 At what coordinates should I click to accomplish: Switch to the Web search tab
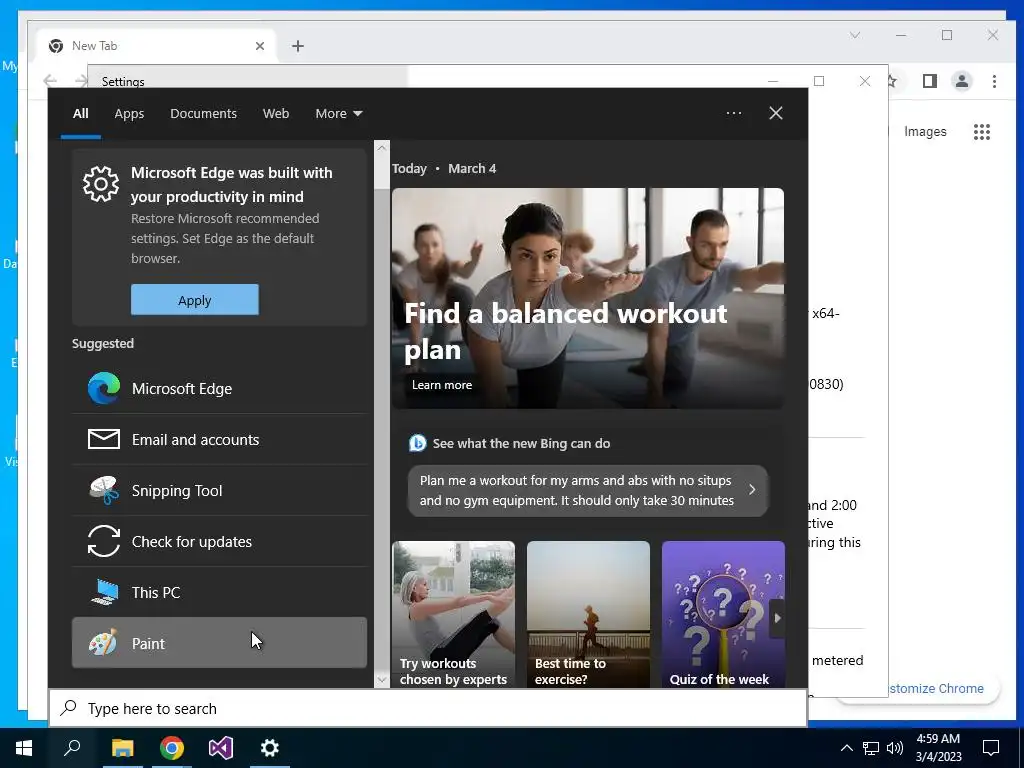click(x=276, y=114)
